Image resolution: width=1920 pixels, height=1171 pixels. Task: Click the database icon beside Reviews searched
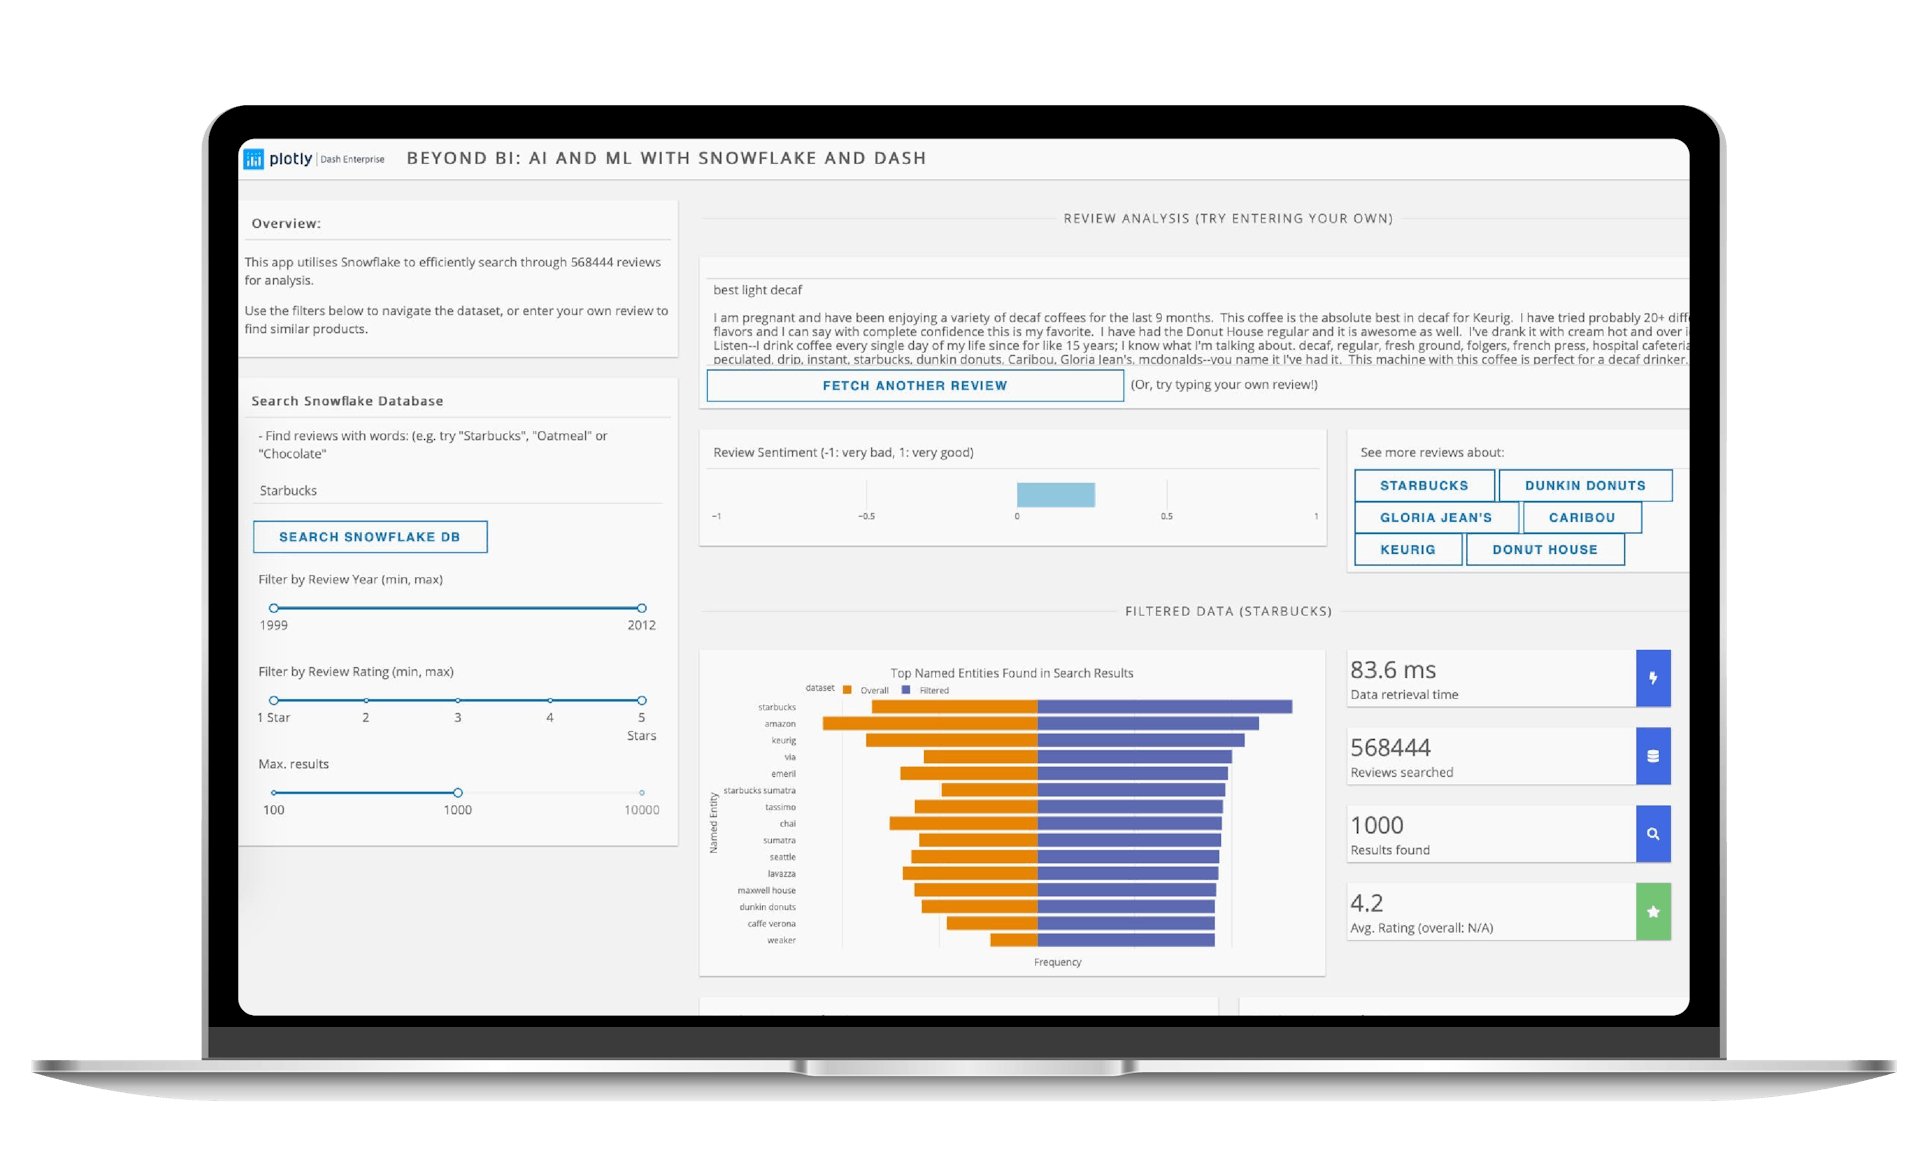pos(1655,756)
